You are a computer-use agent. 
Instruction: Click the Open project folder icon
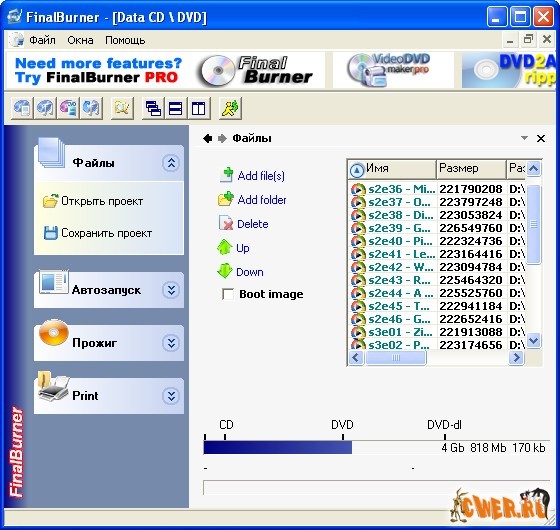(50, 201)
